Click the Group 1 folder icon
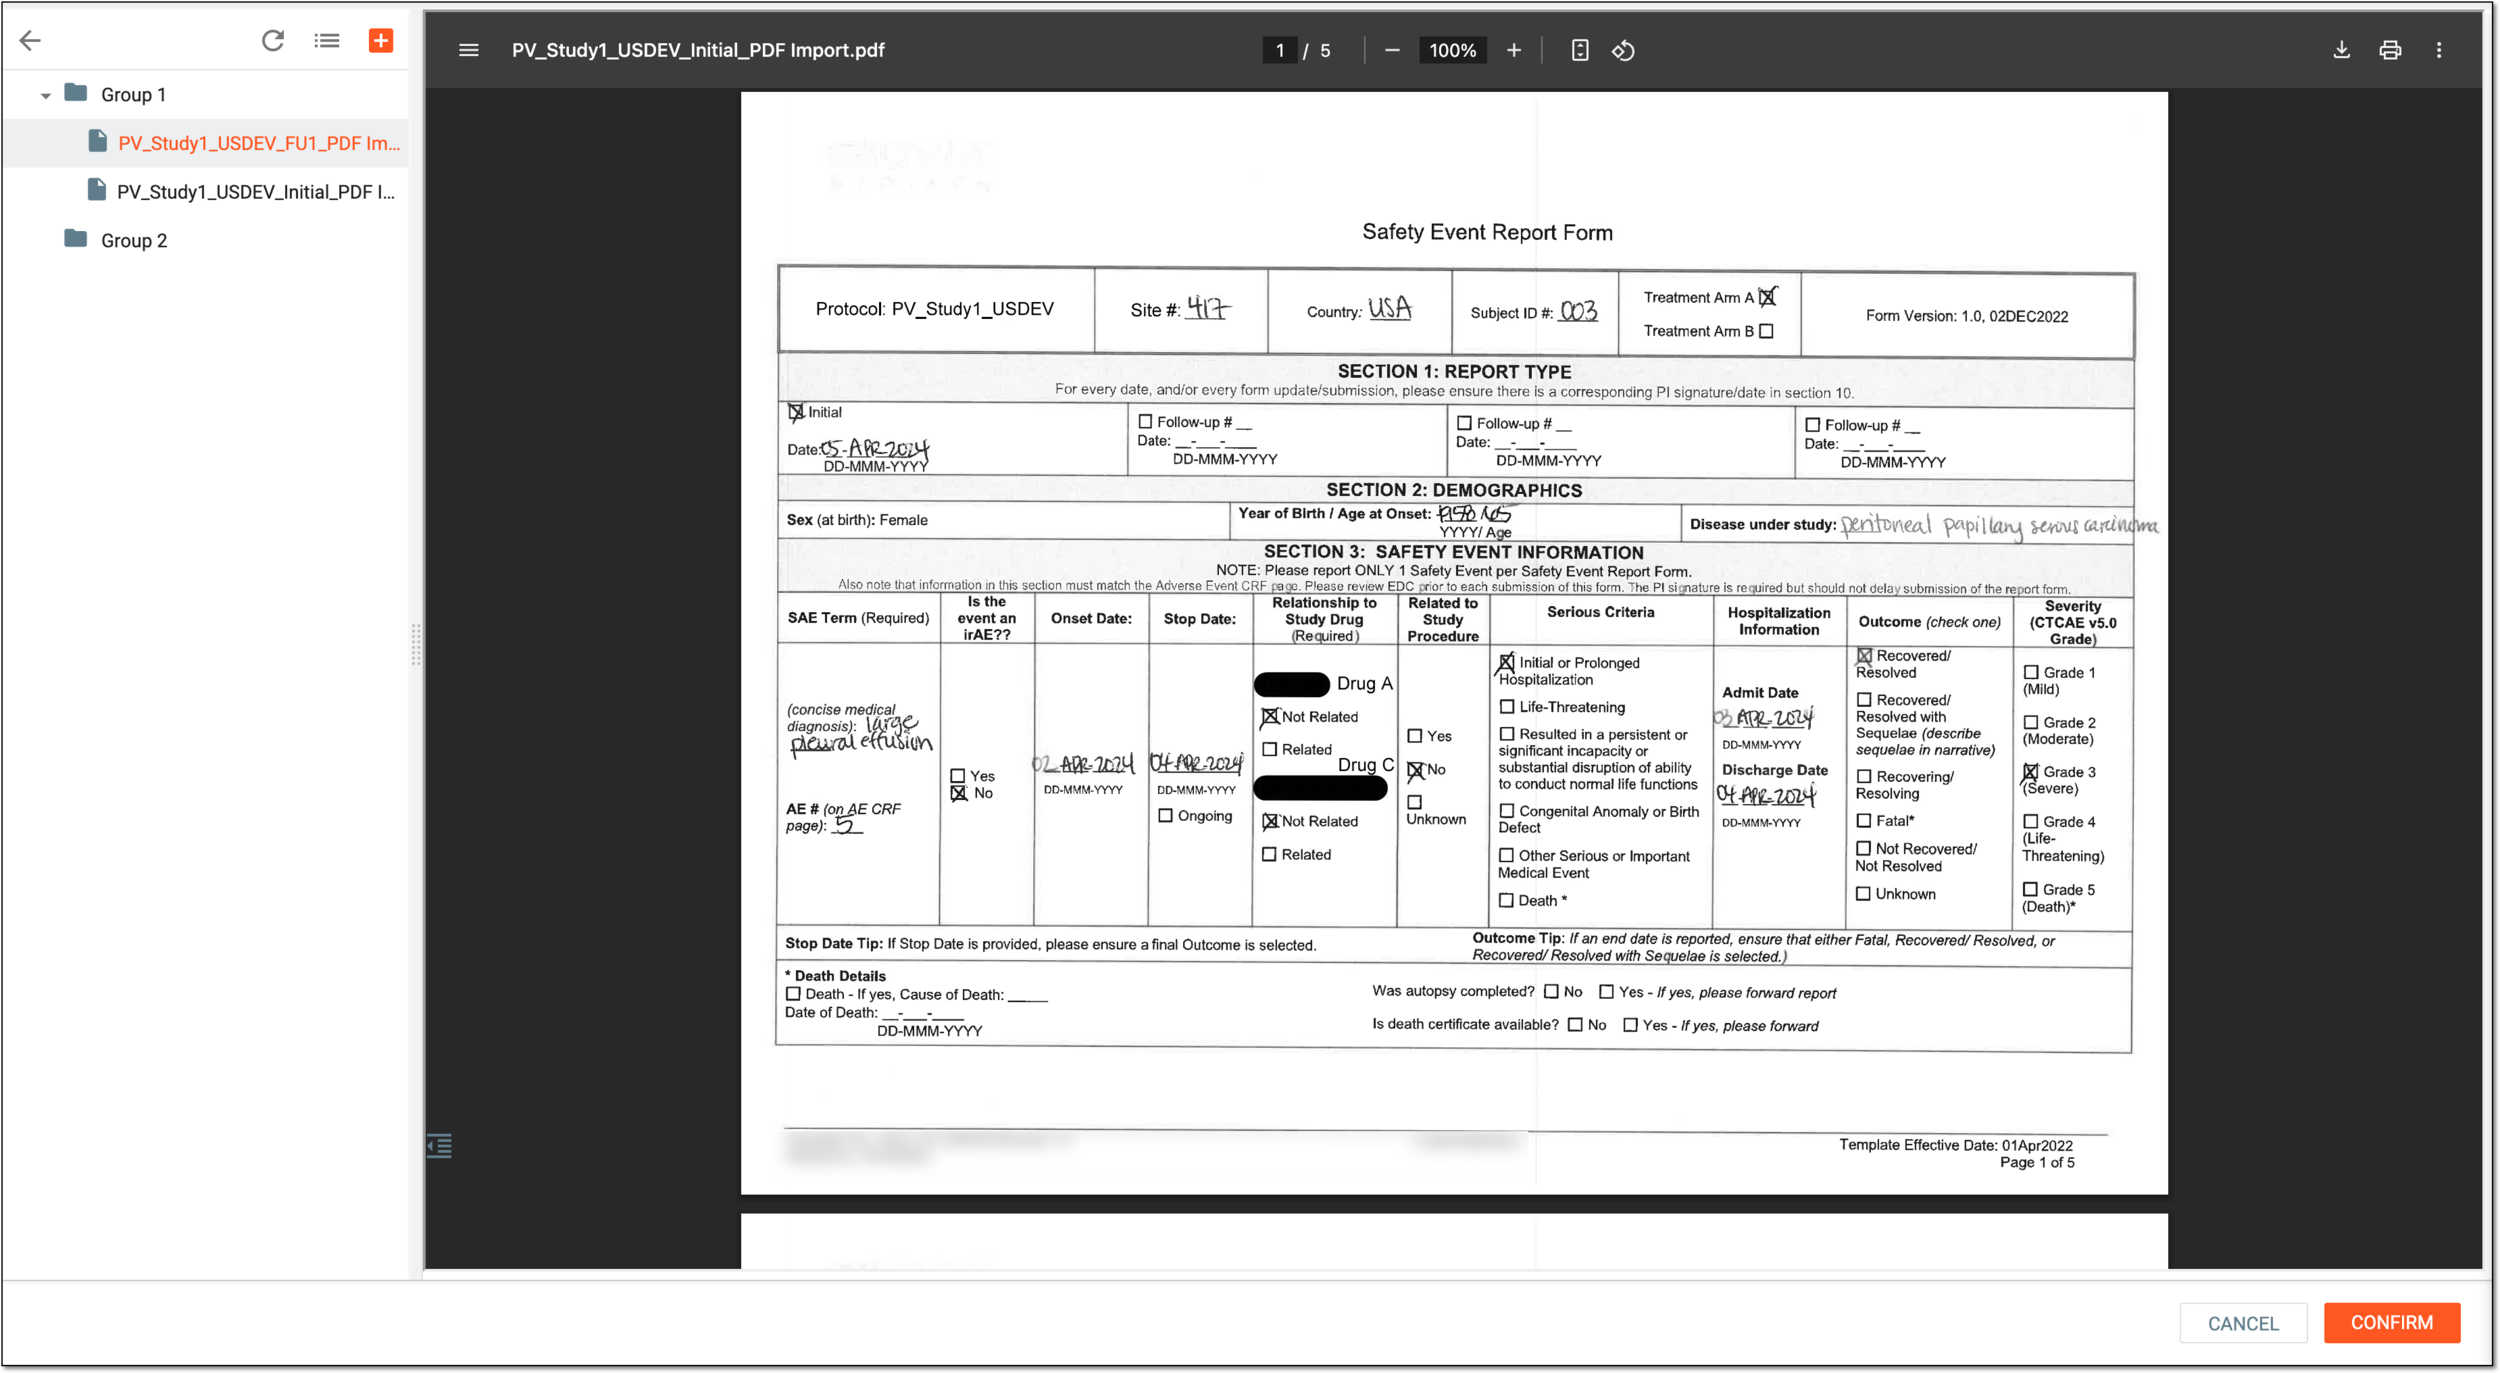Image resolution: width=2500 pixels, height=1373 pixels. click(76, 93)
